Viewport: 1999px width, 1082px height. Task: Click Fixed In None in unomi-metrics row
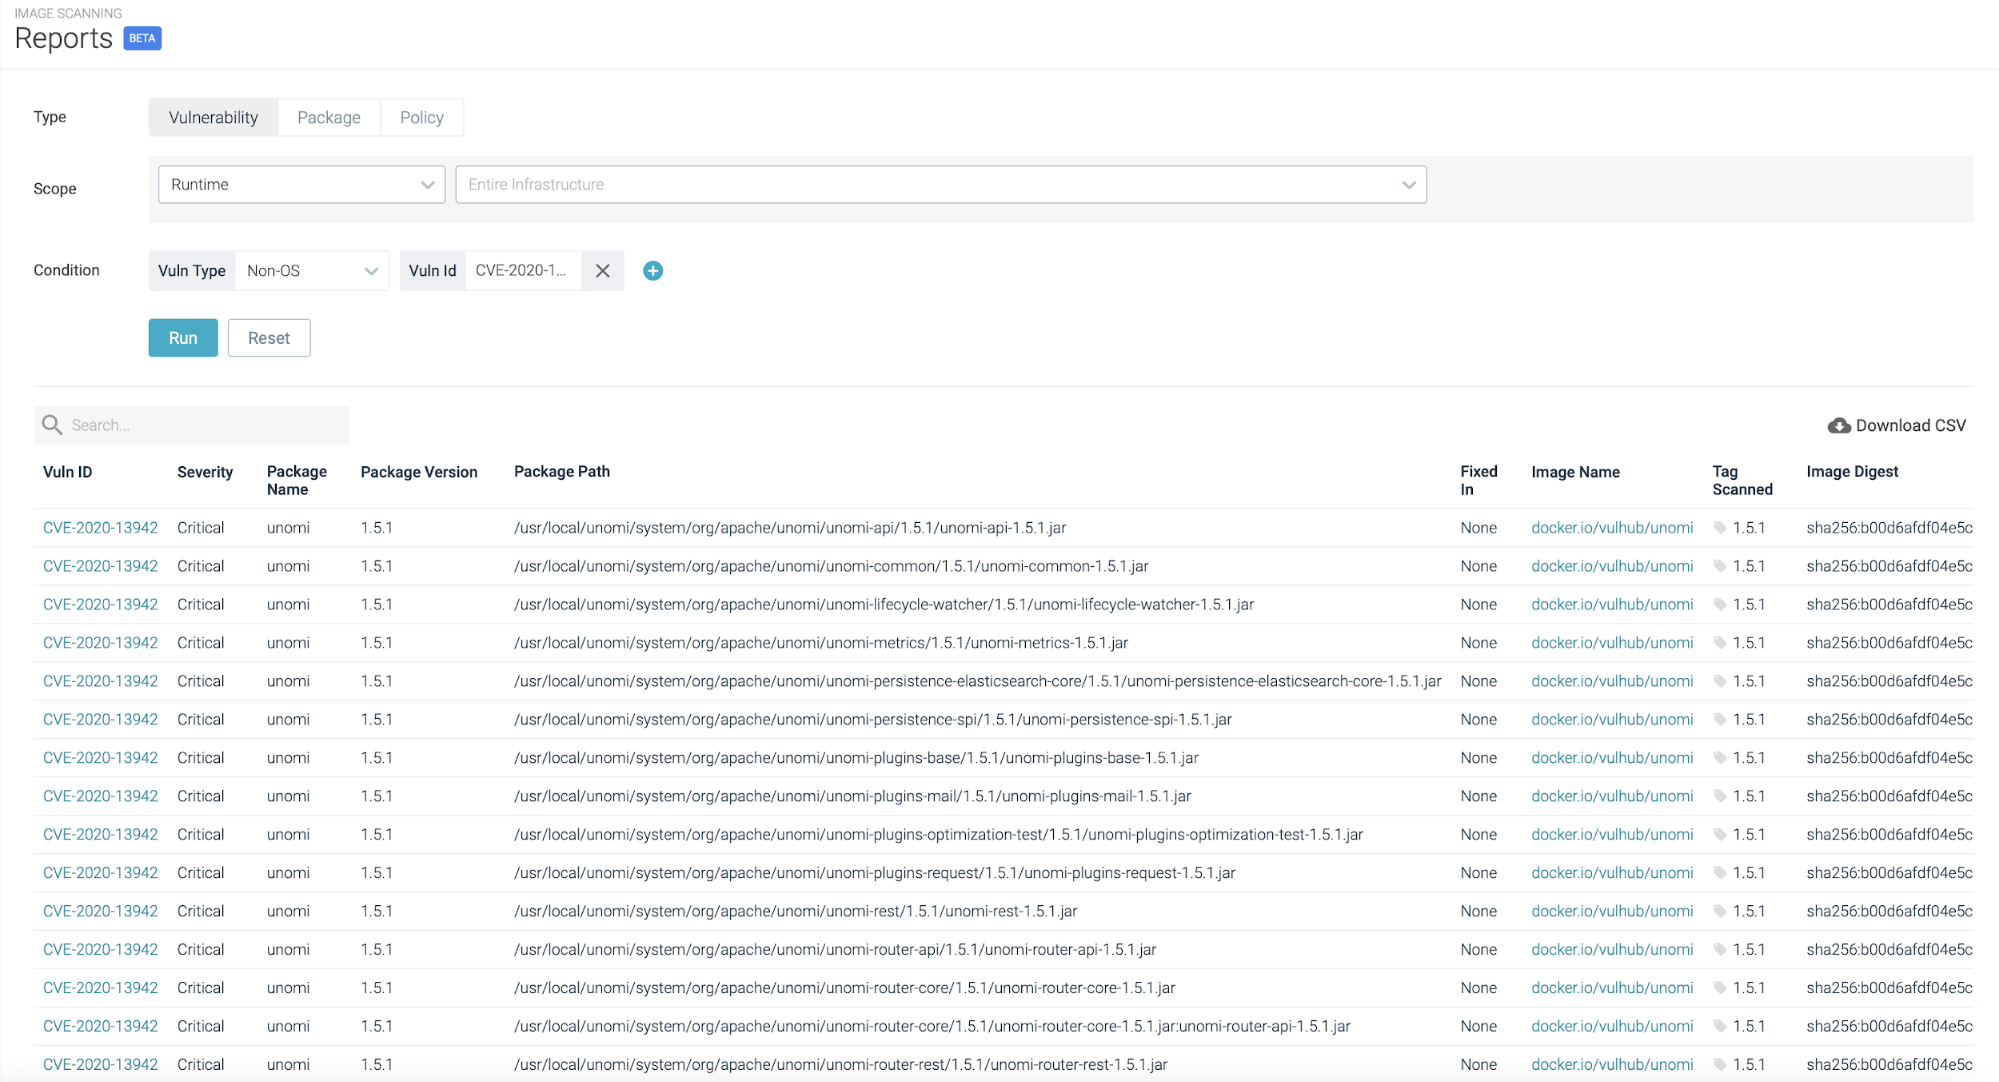tap(1478, 643)
